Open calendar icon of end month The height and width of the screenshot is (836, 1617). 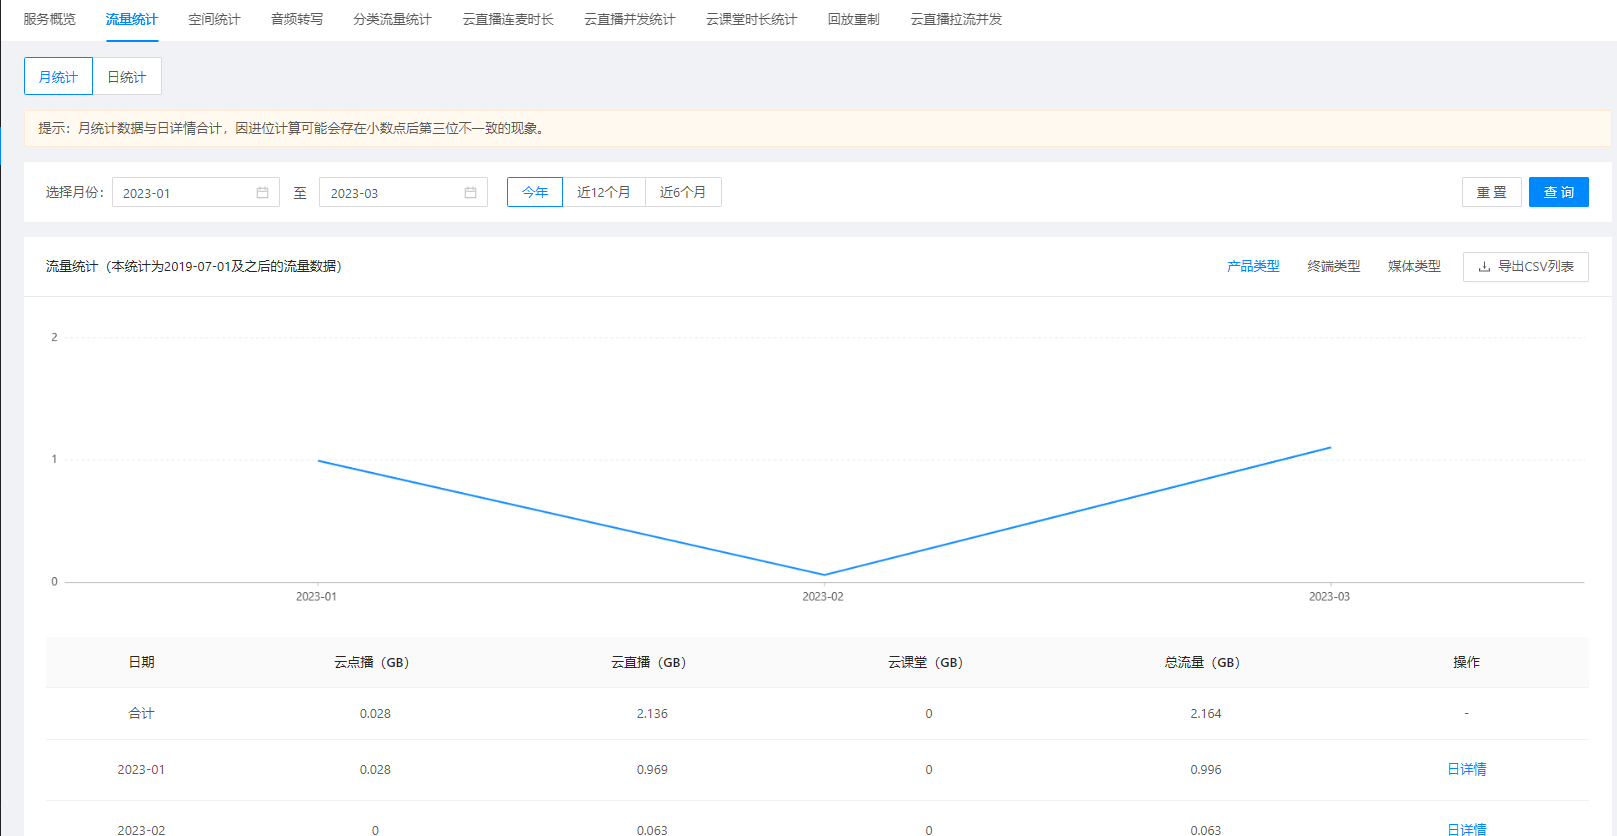click(470, 192)
